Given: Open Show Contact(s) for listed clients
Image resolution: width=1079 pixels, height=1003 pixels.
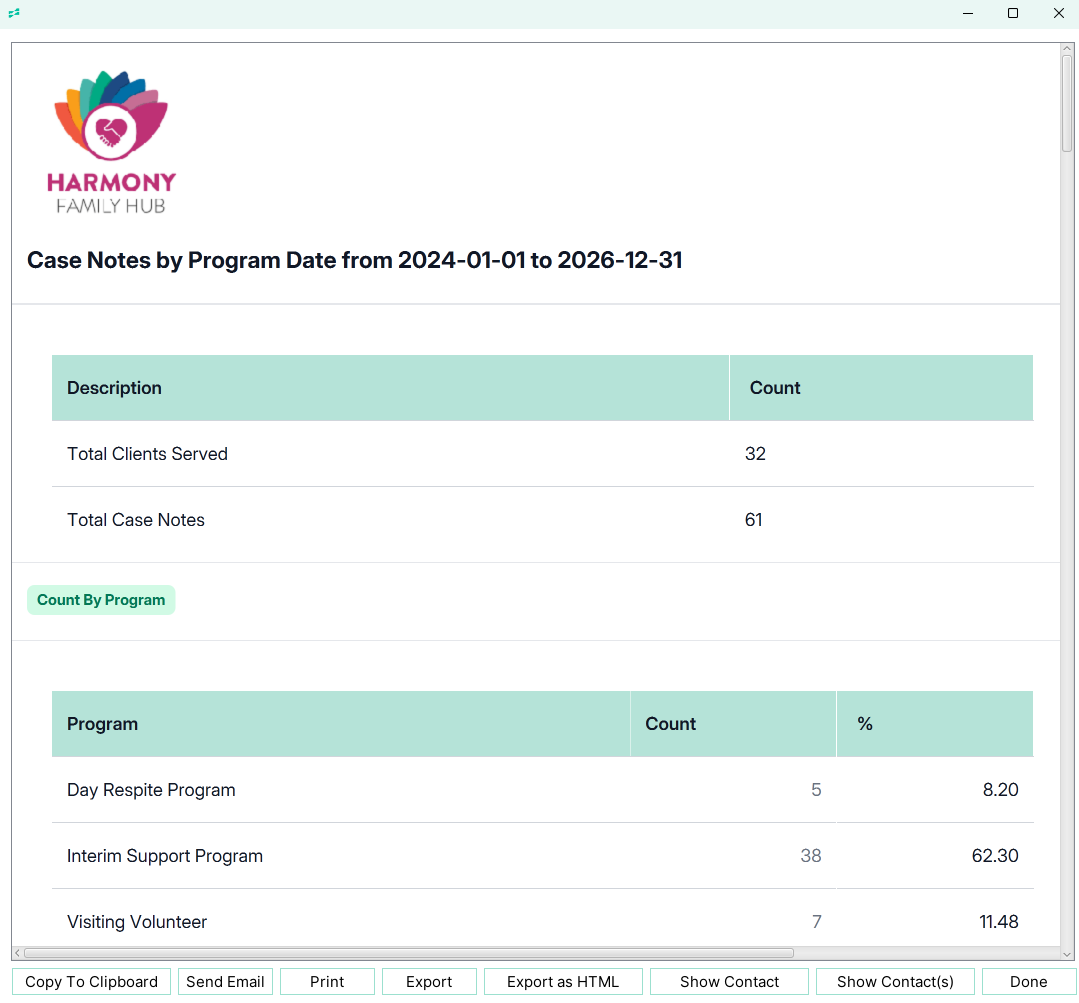Looking at the screenshot, I should (895, 981).
